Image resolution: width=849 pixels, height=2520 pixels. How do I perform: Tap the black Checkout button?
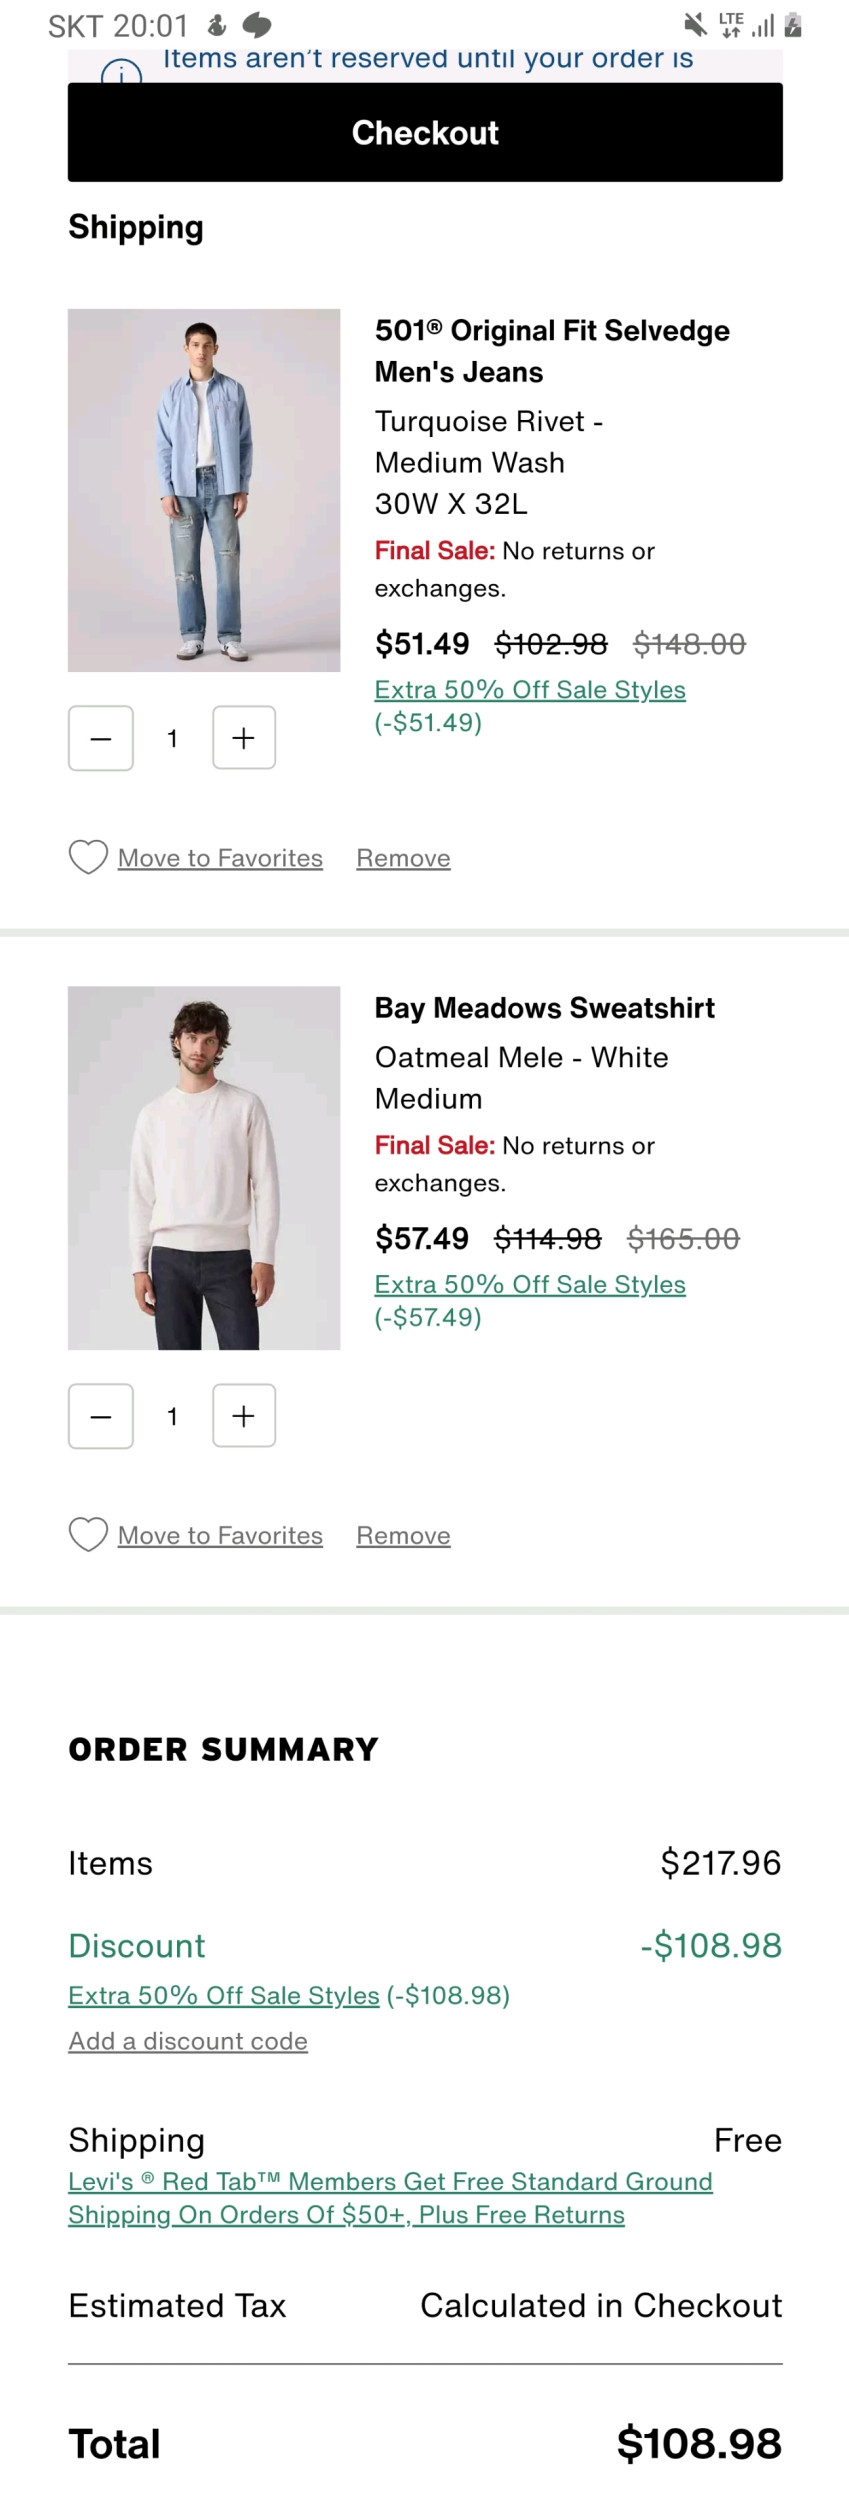425,132
